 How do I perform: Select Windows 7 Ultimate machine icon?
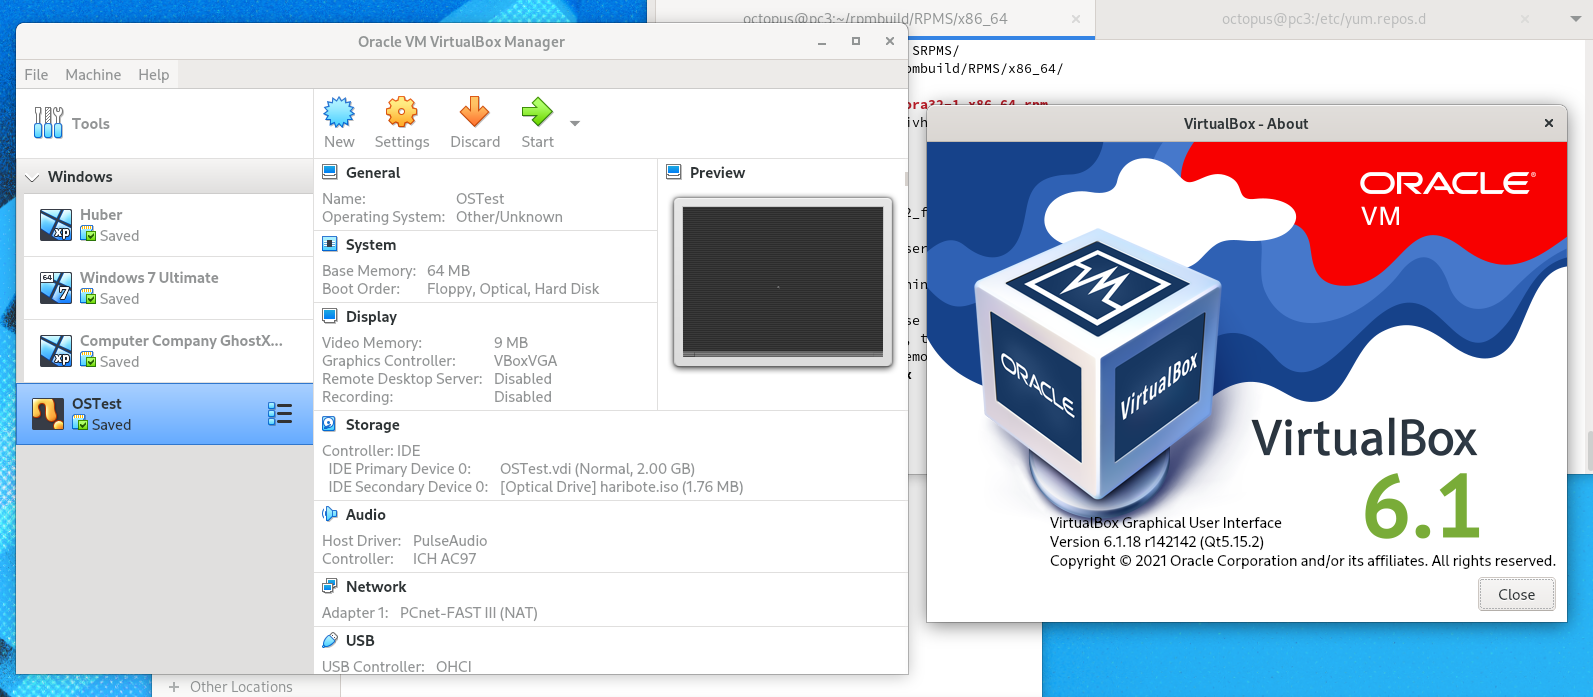[x=56, y=288]
